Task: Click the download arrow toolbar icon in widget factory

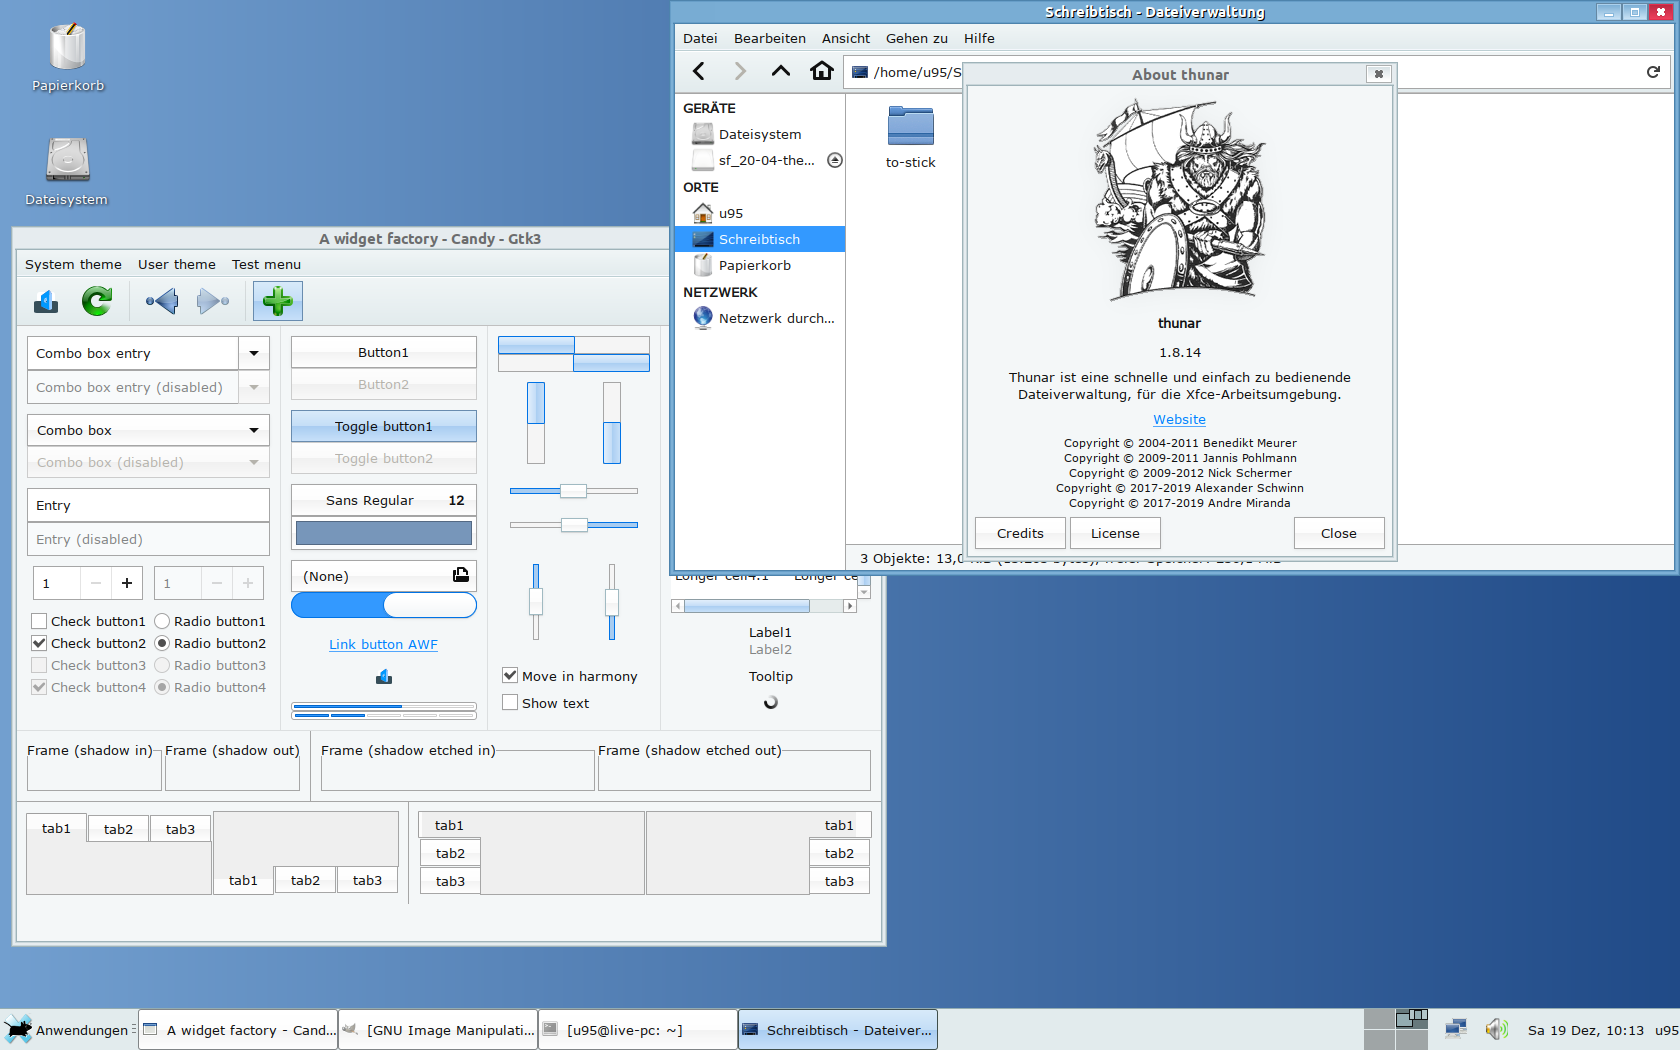Action: point(46,301)
